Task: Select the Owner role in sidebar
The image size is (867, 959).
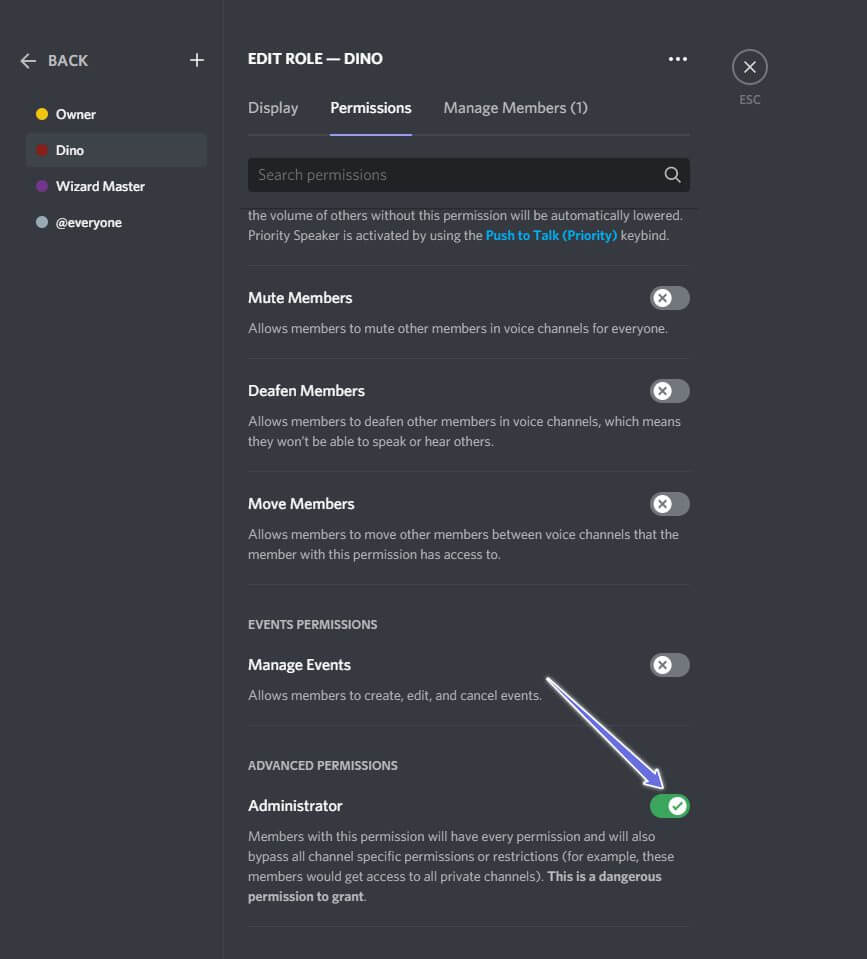Action: 116,114
